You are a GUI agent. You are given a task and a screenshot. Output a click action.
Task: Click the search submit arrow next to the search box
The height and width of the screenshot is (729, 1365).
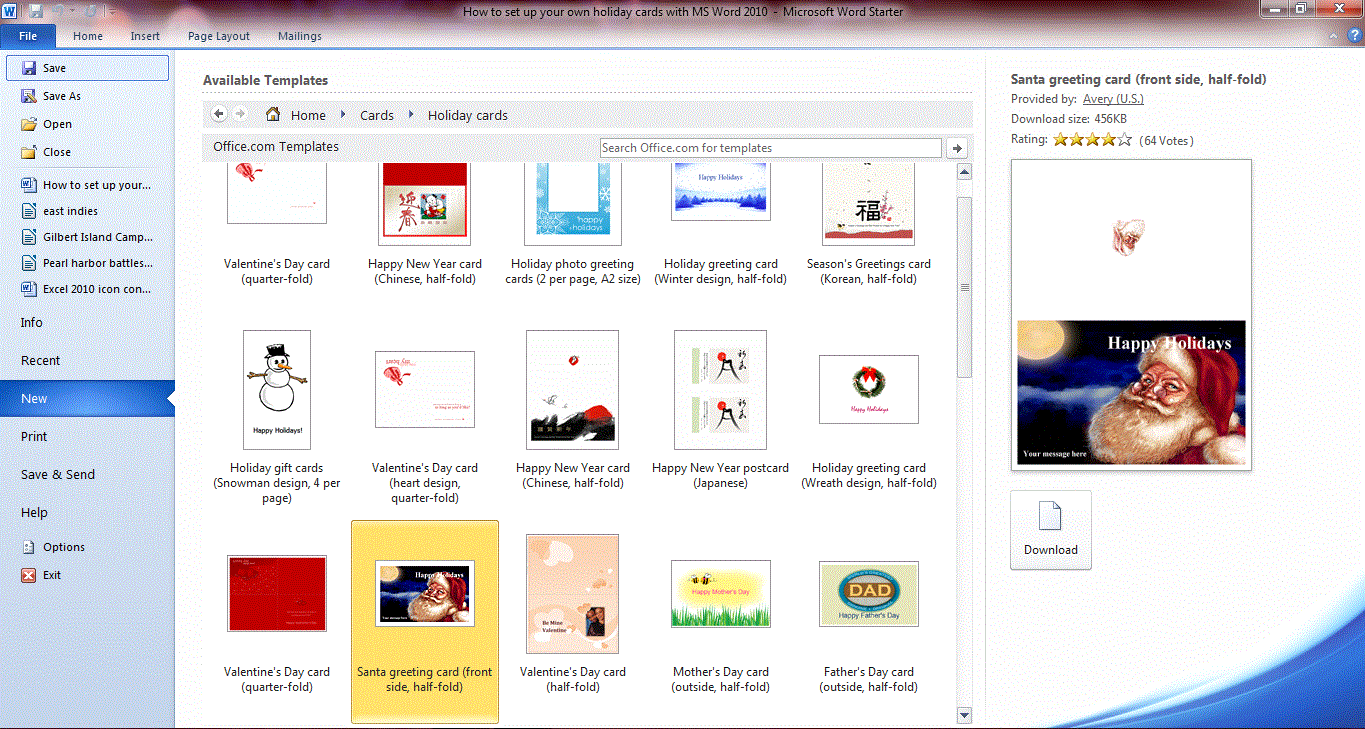point(956,147)
